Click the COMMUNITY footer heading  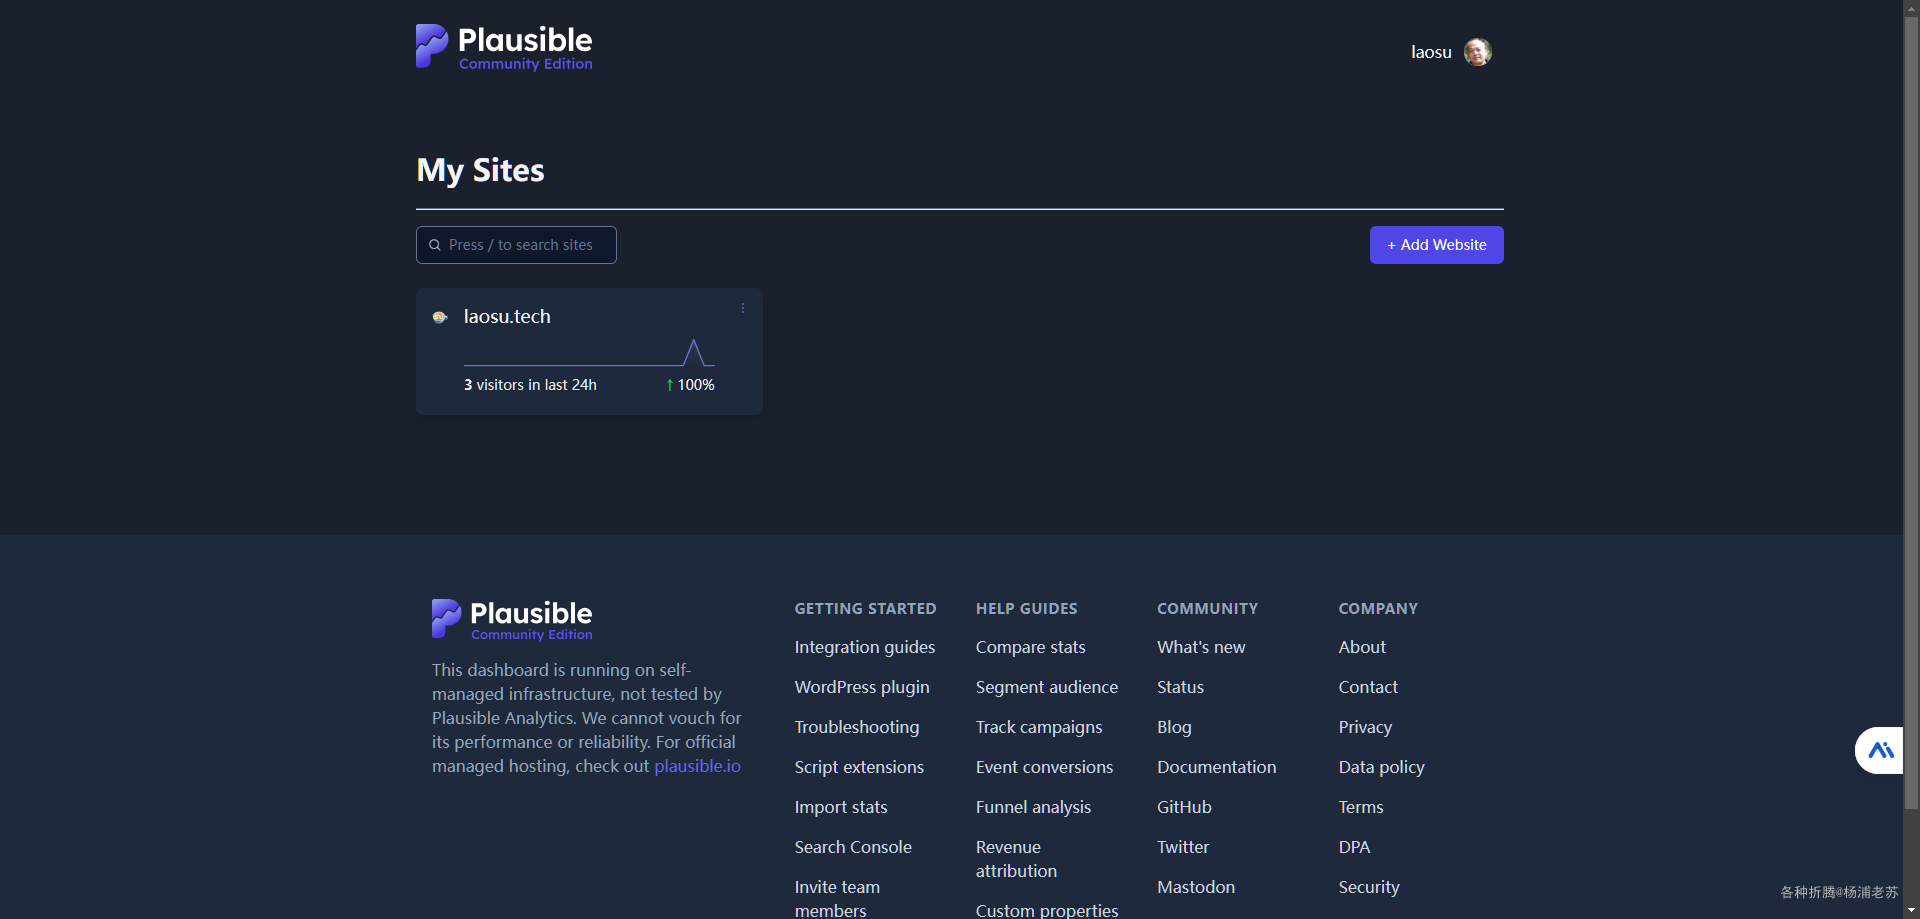tap(1207, 608)
